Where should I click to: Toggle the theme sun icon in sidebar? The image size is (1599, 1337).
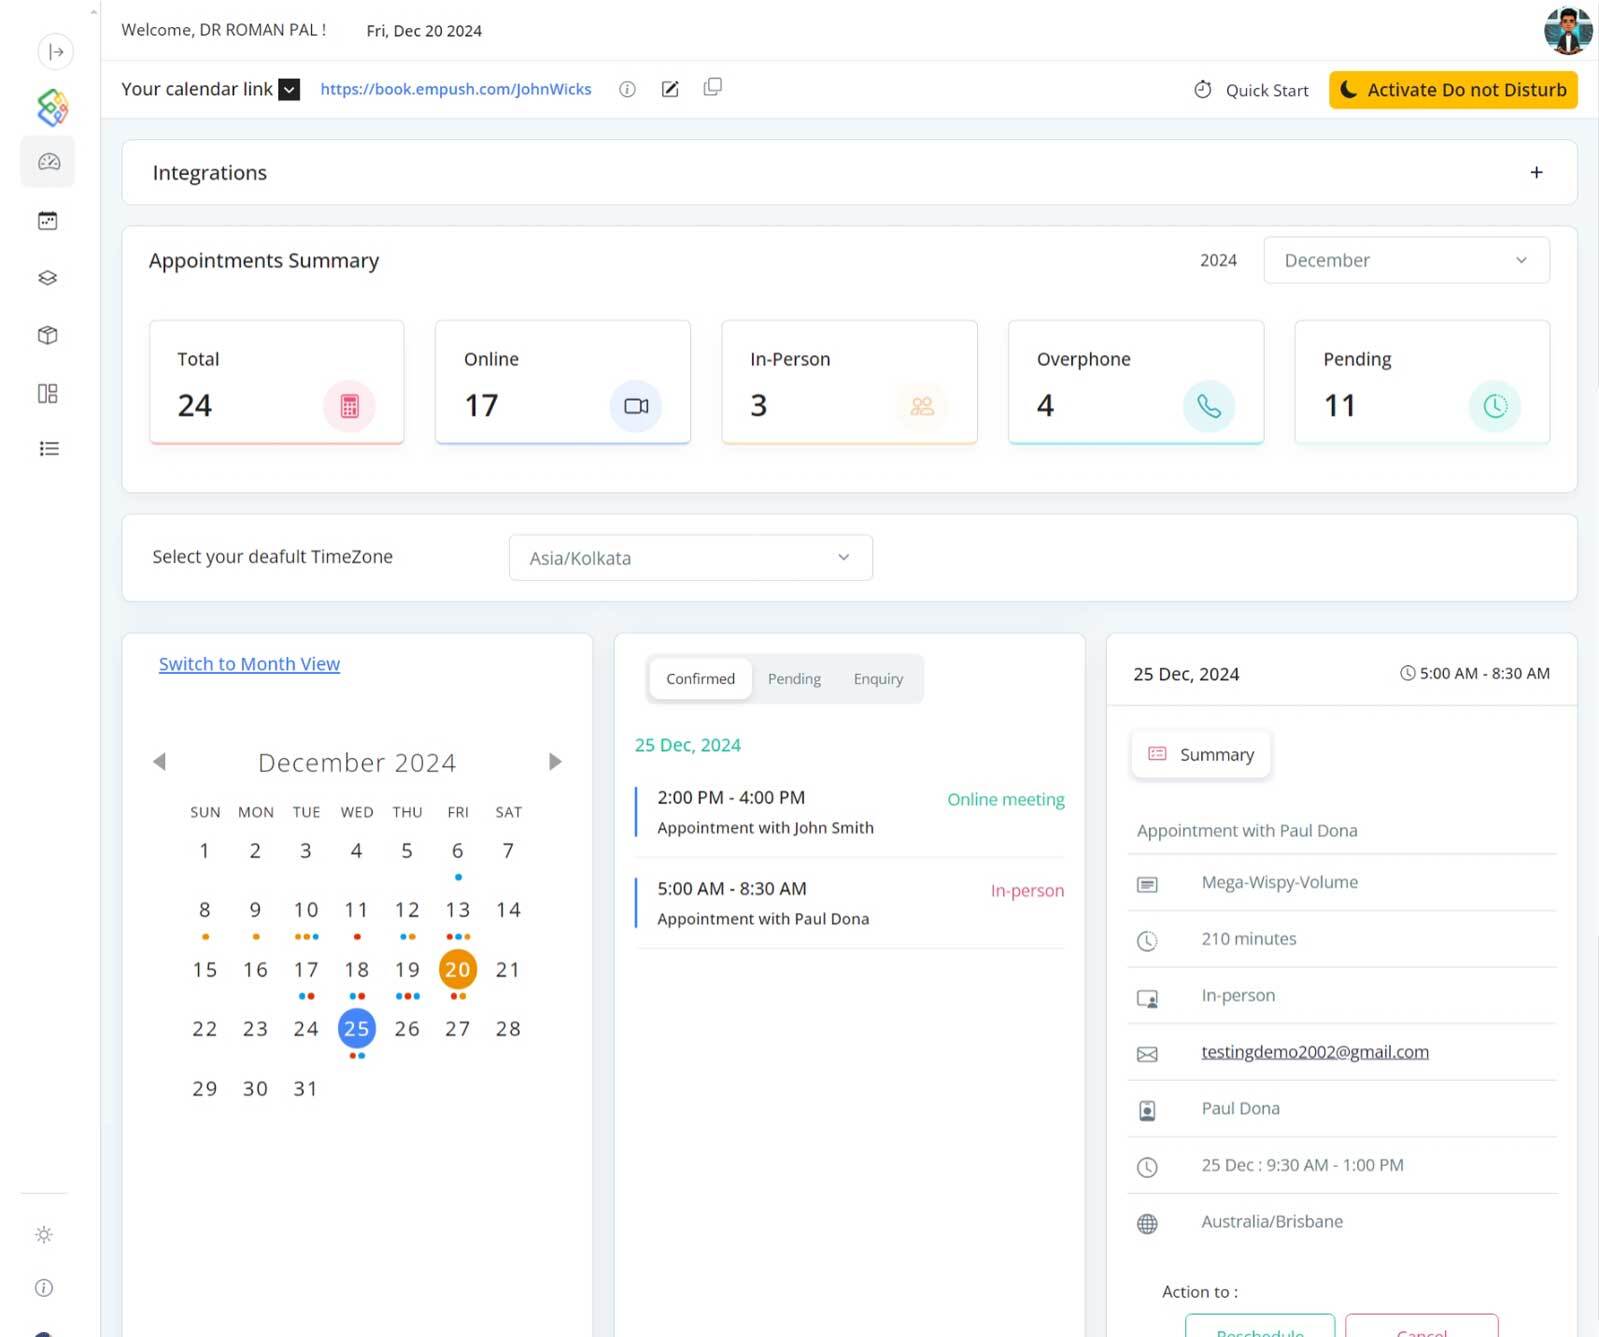point(44,1235)
